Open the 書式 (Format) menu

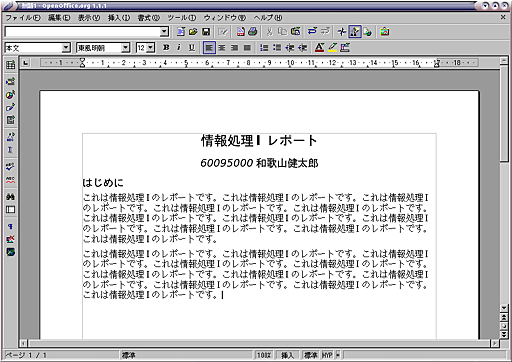tap(149, 18)
